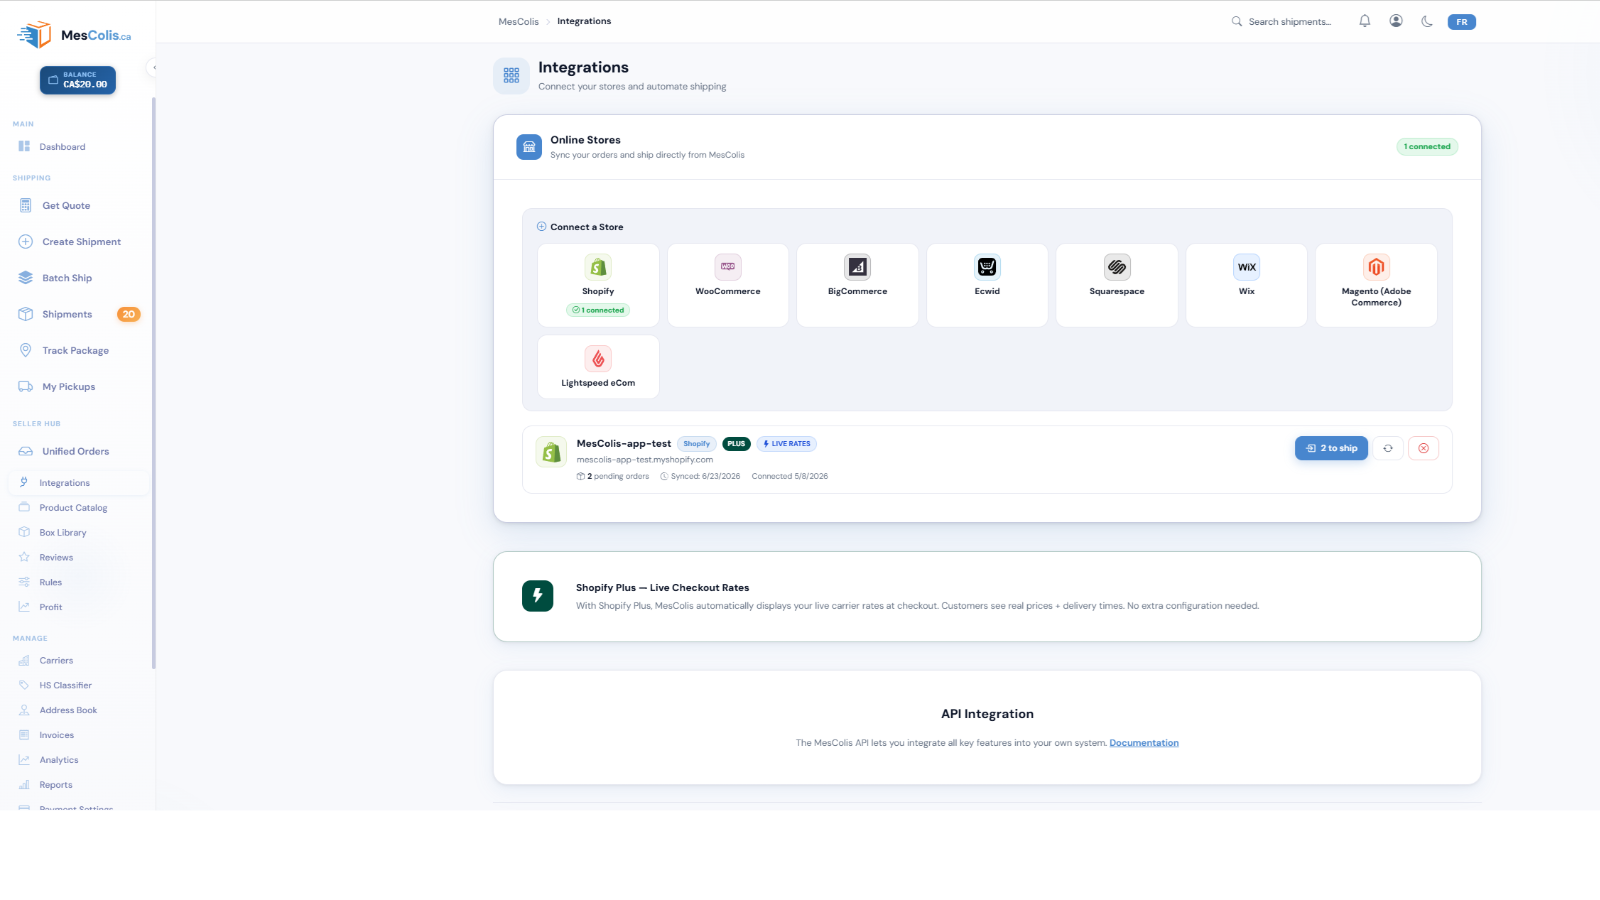Click the MesColis breadcrumb link
This screenshot has height=900, width=1600.
coord(518,22)
